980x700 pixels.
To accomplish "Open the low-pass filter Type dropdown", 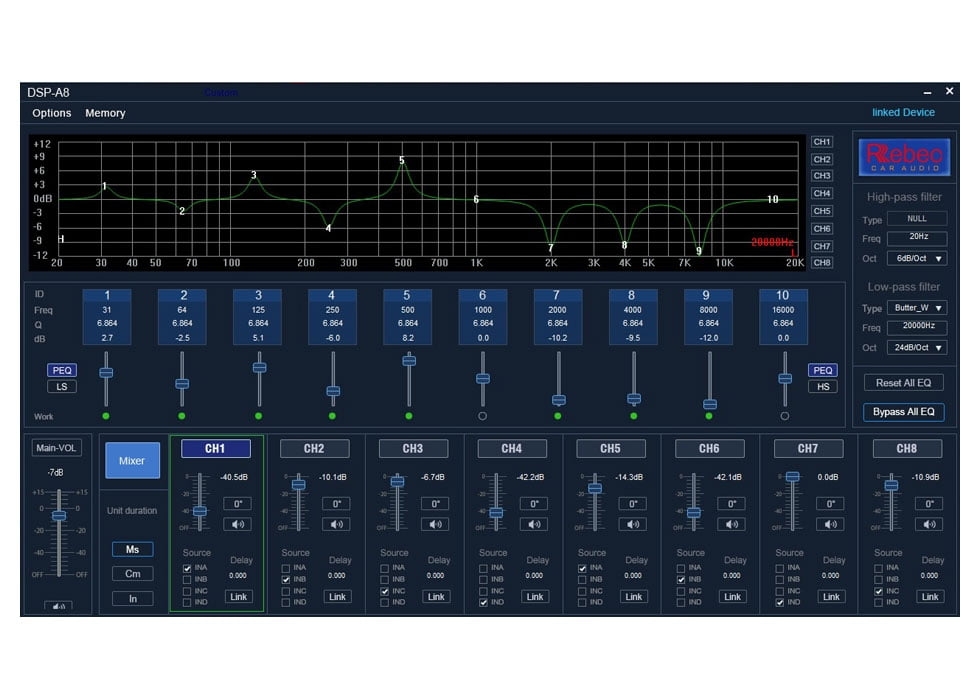I will 917,308.
